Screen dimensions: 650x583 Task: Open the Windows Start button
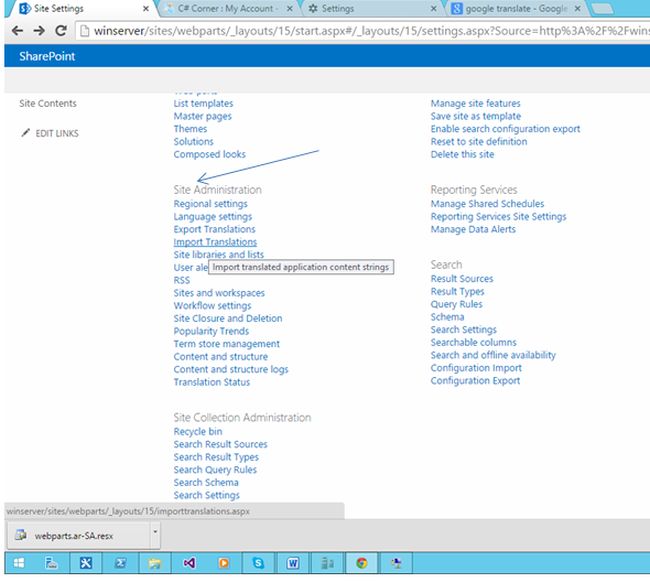pos(19,563)
